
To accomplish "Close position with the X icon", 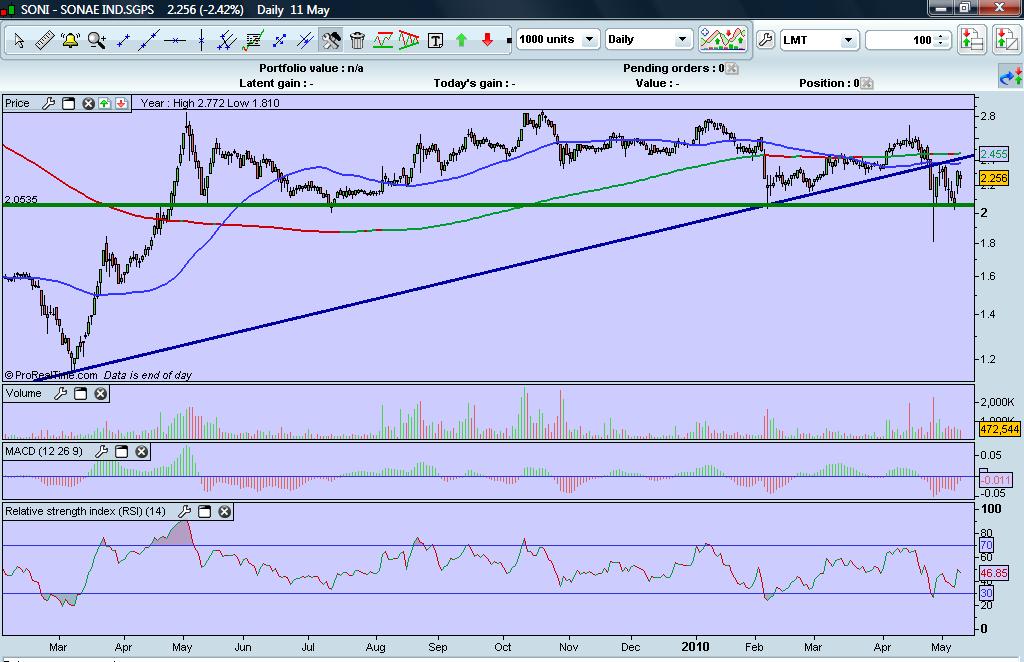I will pyautogui.click(x=867, y=84).
